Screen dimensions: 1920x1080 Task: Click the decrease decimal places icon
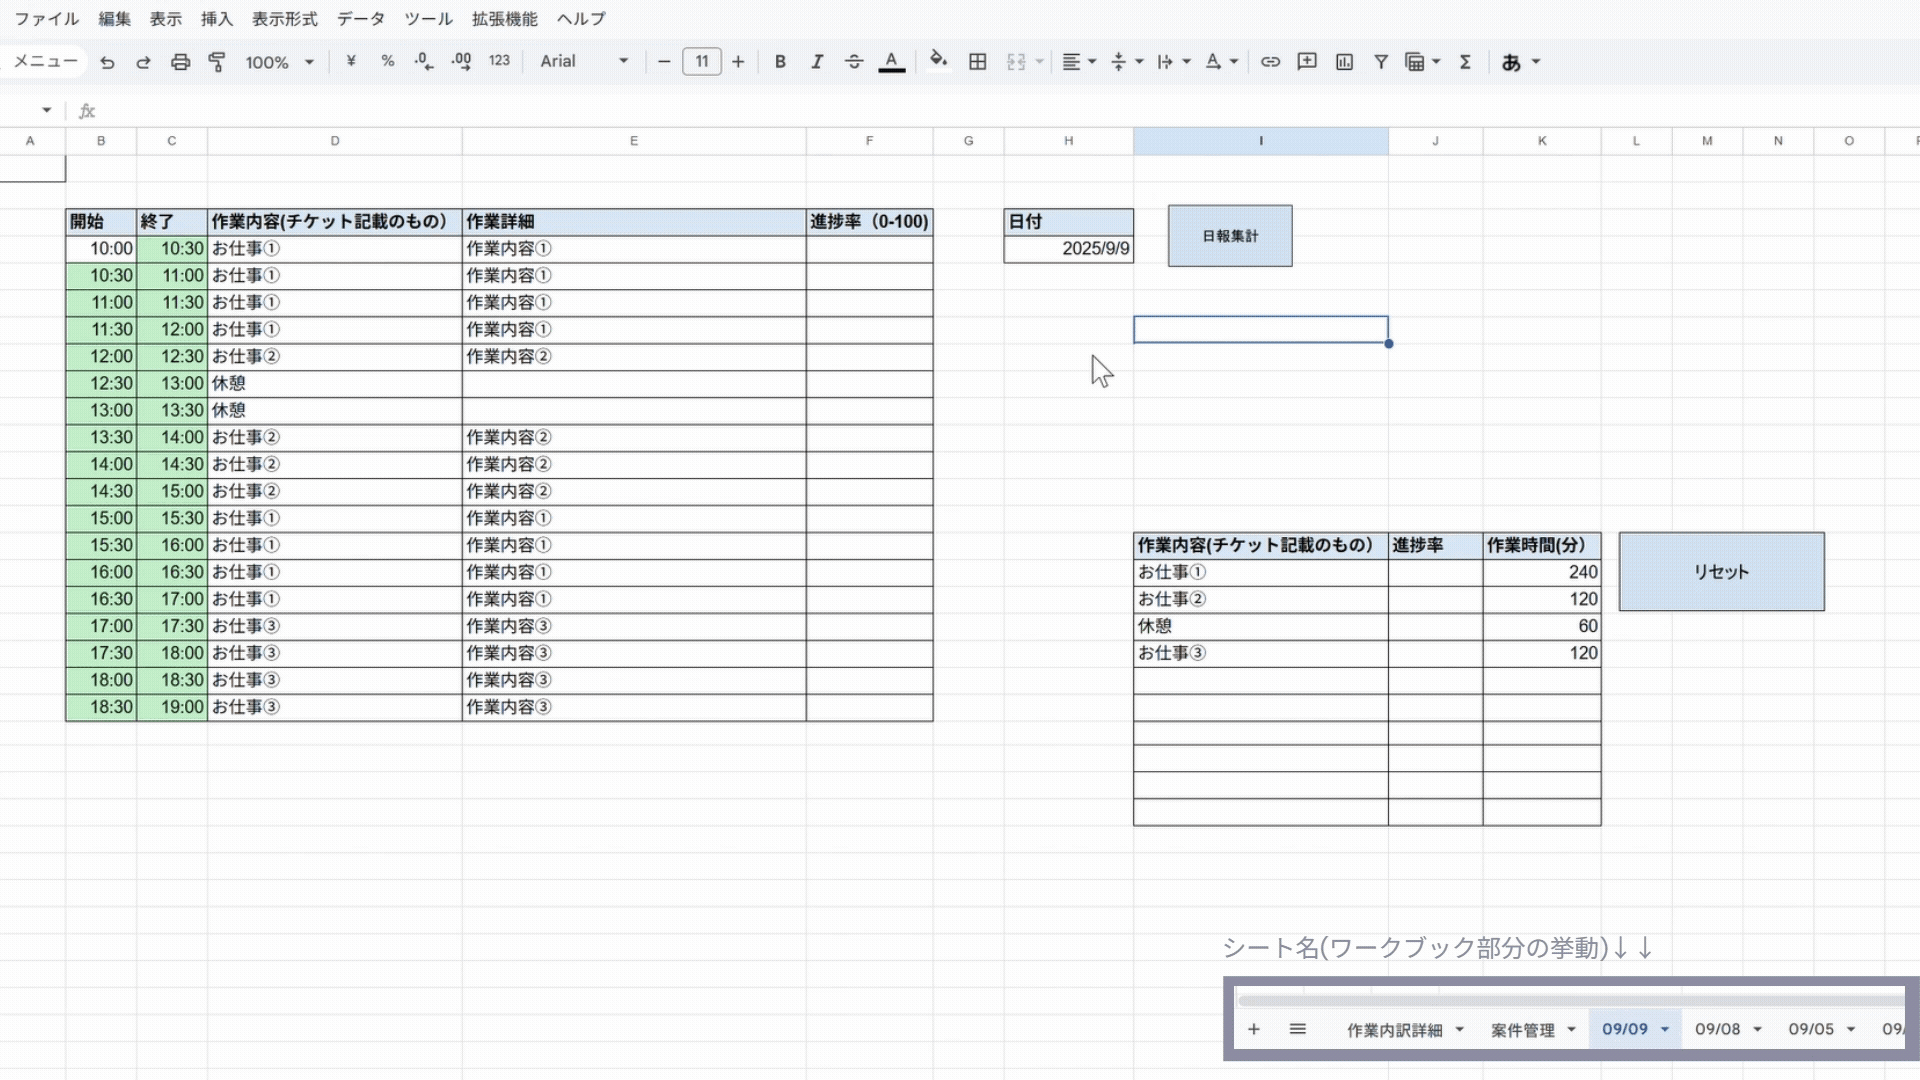coord(423,61)
